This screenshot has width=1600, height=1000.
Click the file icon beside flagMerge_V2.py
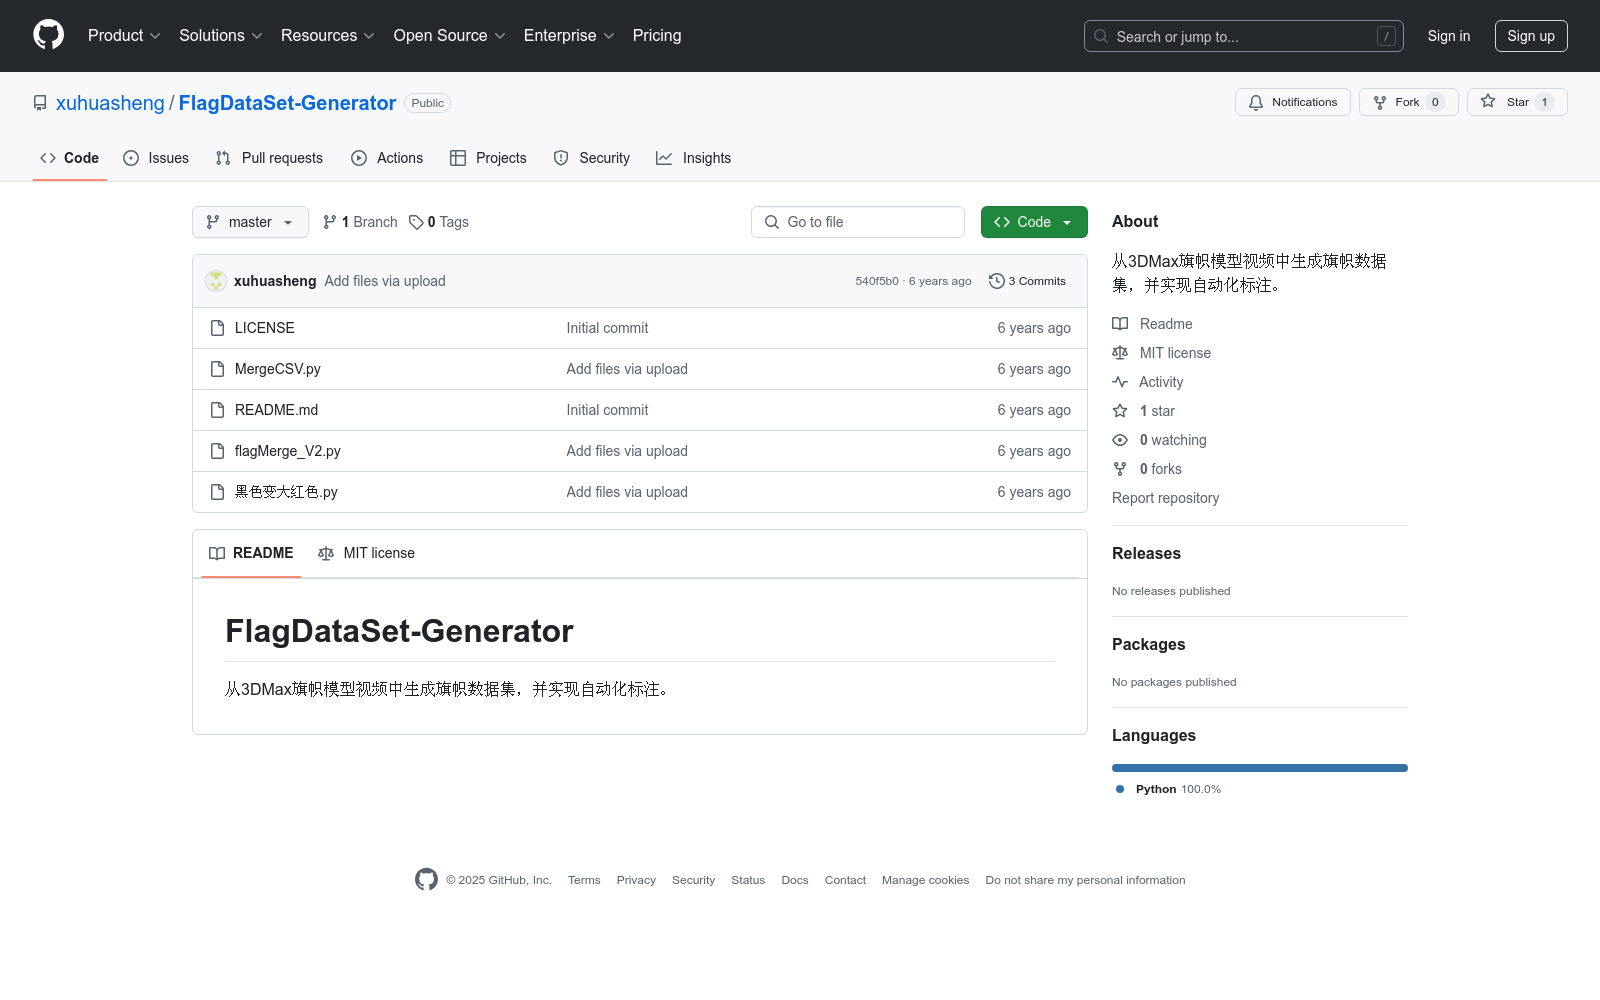click(217, 451)
